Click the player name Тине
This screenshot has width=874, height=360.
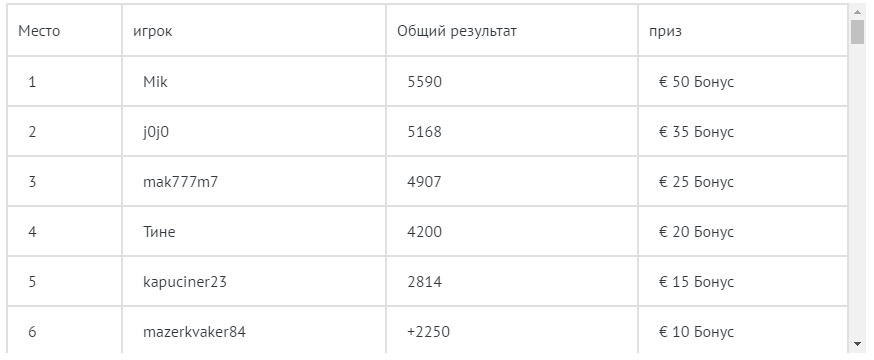[x=159, y=232]
